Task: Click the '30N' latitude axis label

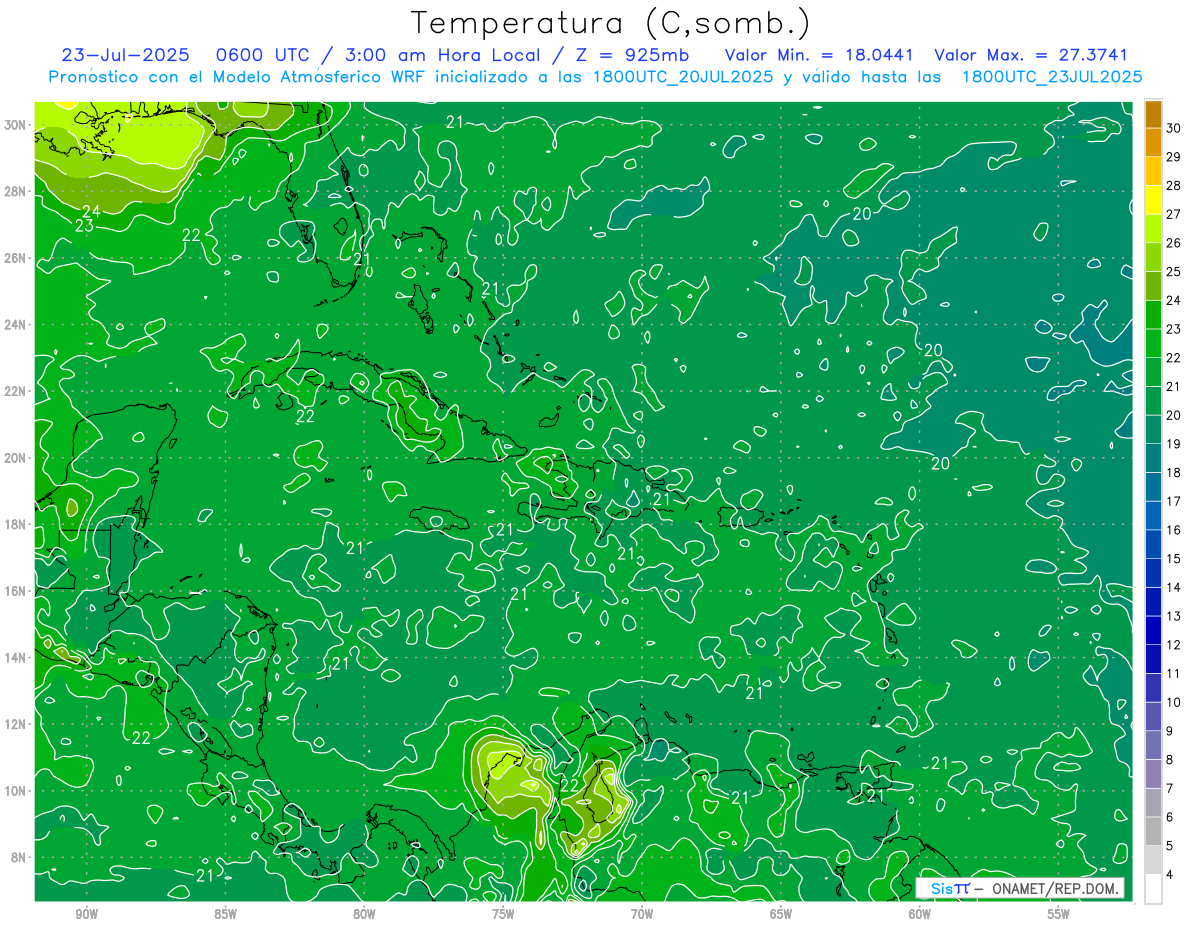Action: [x=16, y=125]
